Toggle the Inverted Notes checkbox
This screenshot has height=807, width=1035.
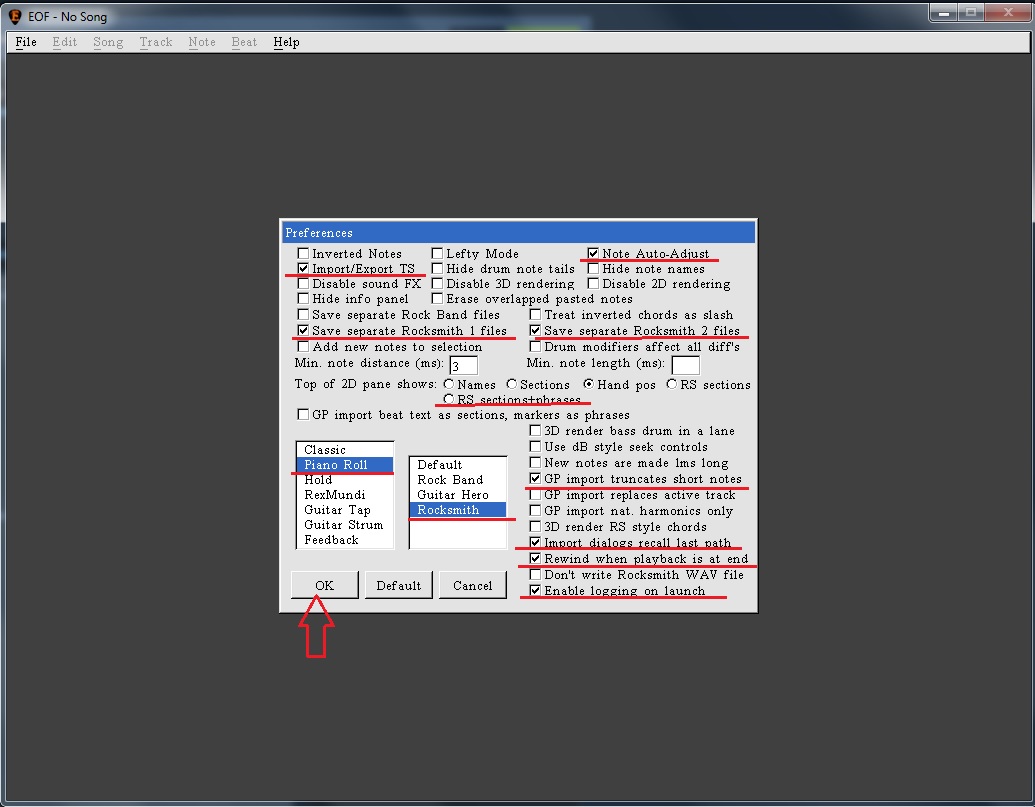303,253
